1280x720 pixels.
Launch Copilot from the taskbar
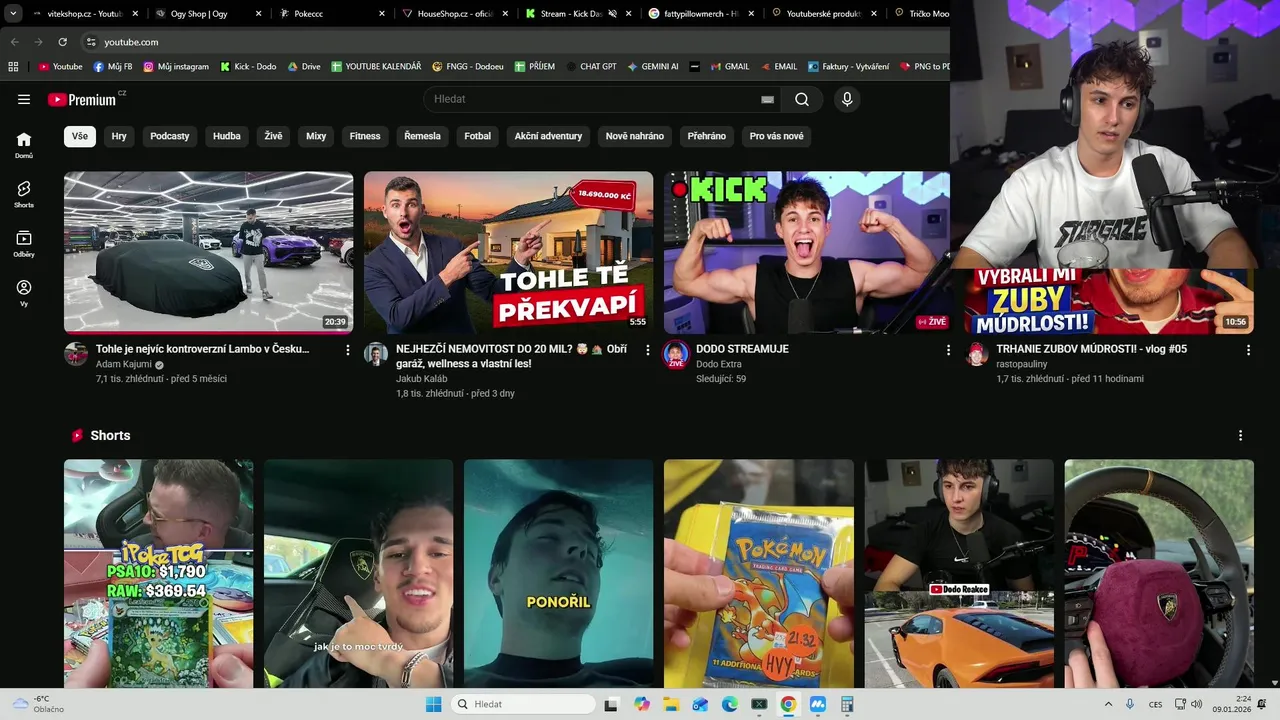click(641, 704)
